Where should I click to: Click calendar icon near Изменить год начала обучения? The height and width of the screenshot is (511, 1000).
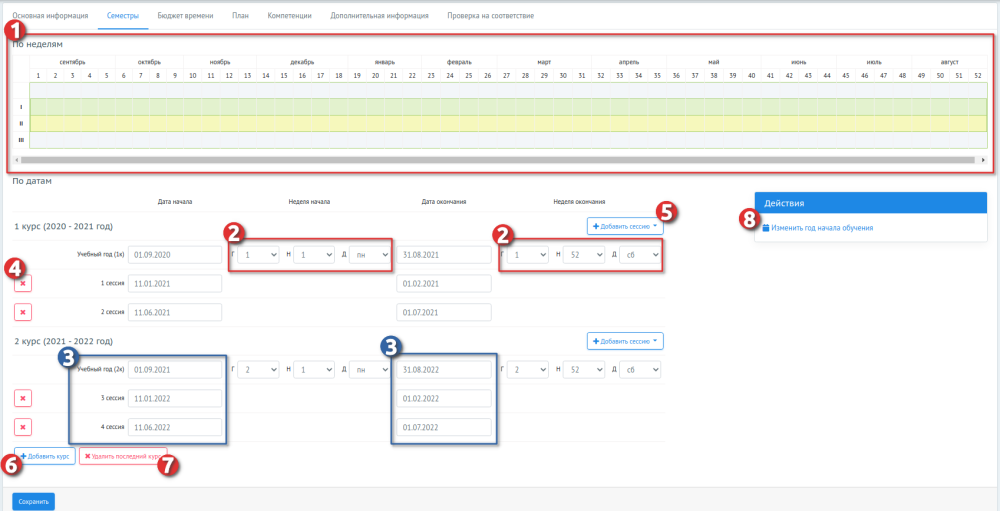coord(766,227)
